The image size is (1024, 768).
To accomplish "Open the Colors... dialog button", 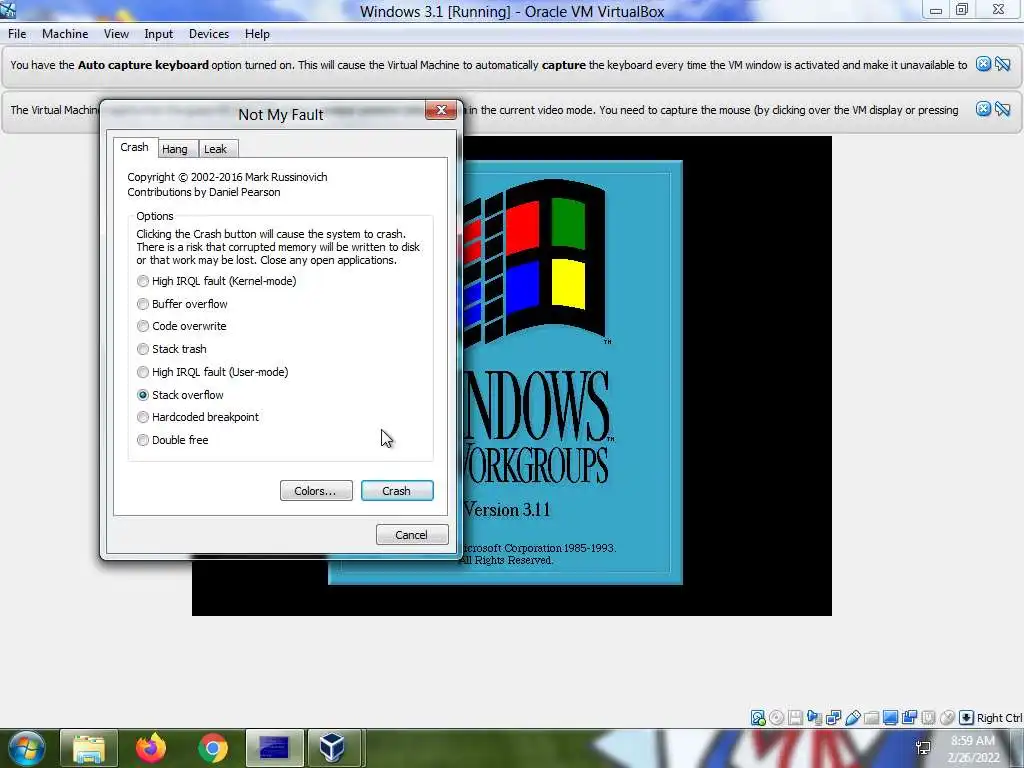I will (316, 490).
